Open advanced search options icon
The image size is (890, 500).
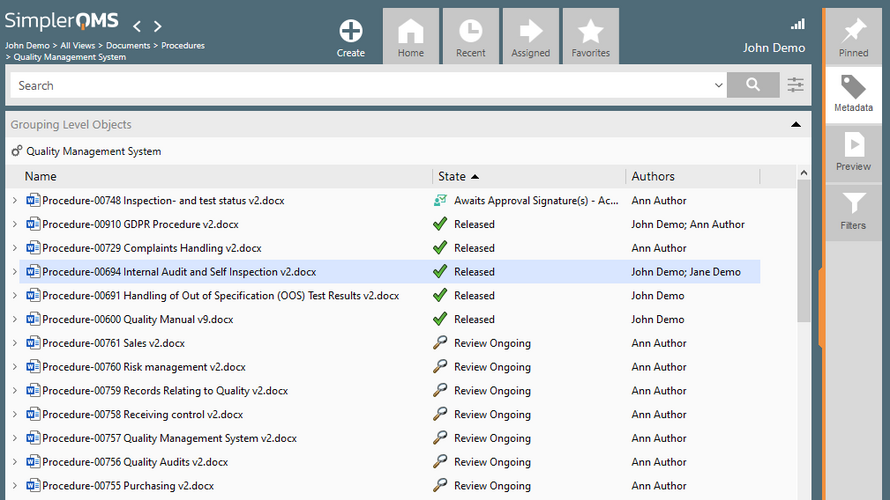point(795,86)
